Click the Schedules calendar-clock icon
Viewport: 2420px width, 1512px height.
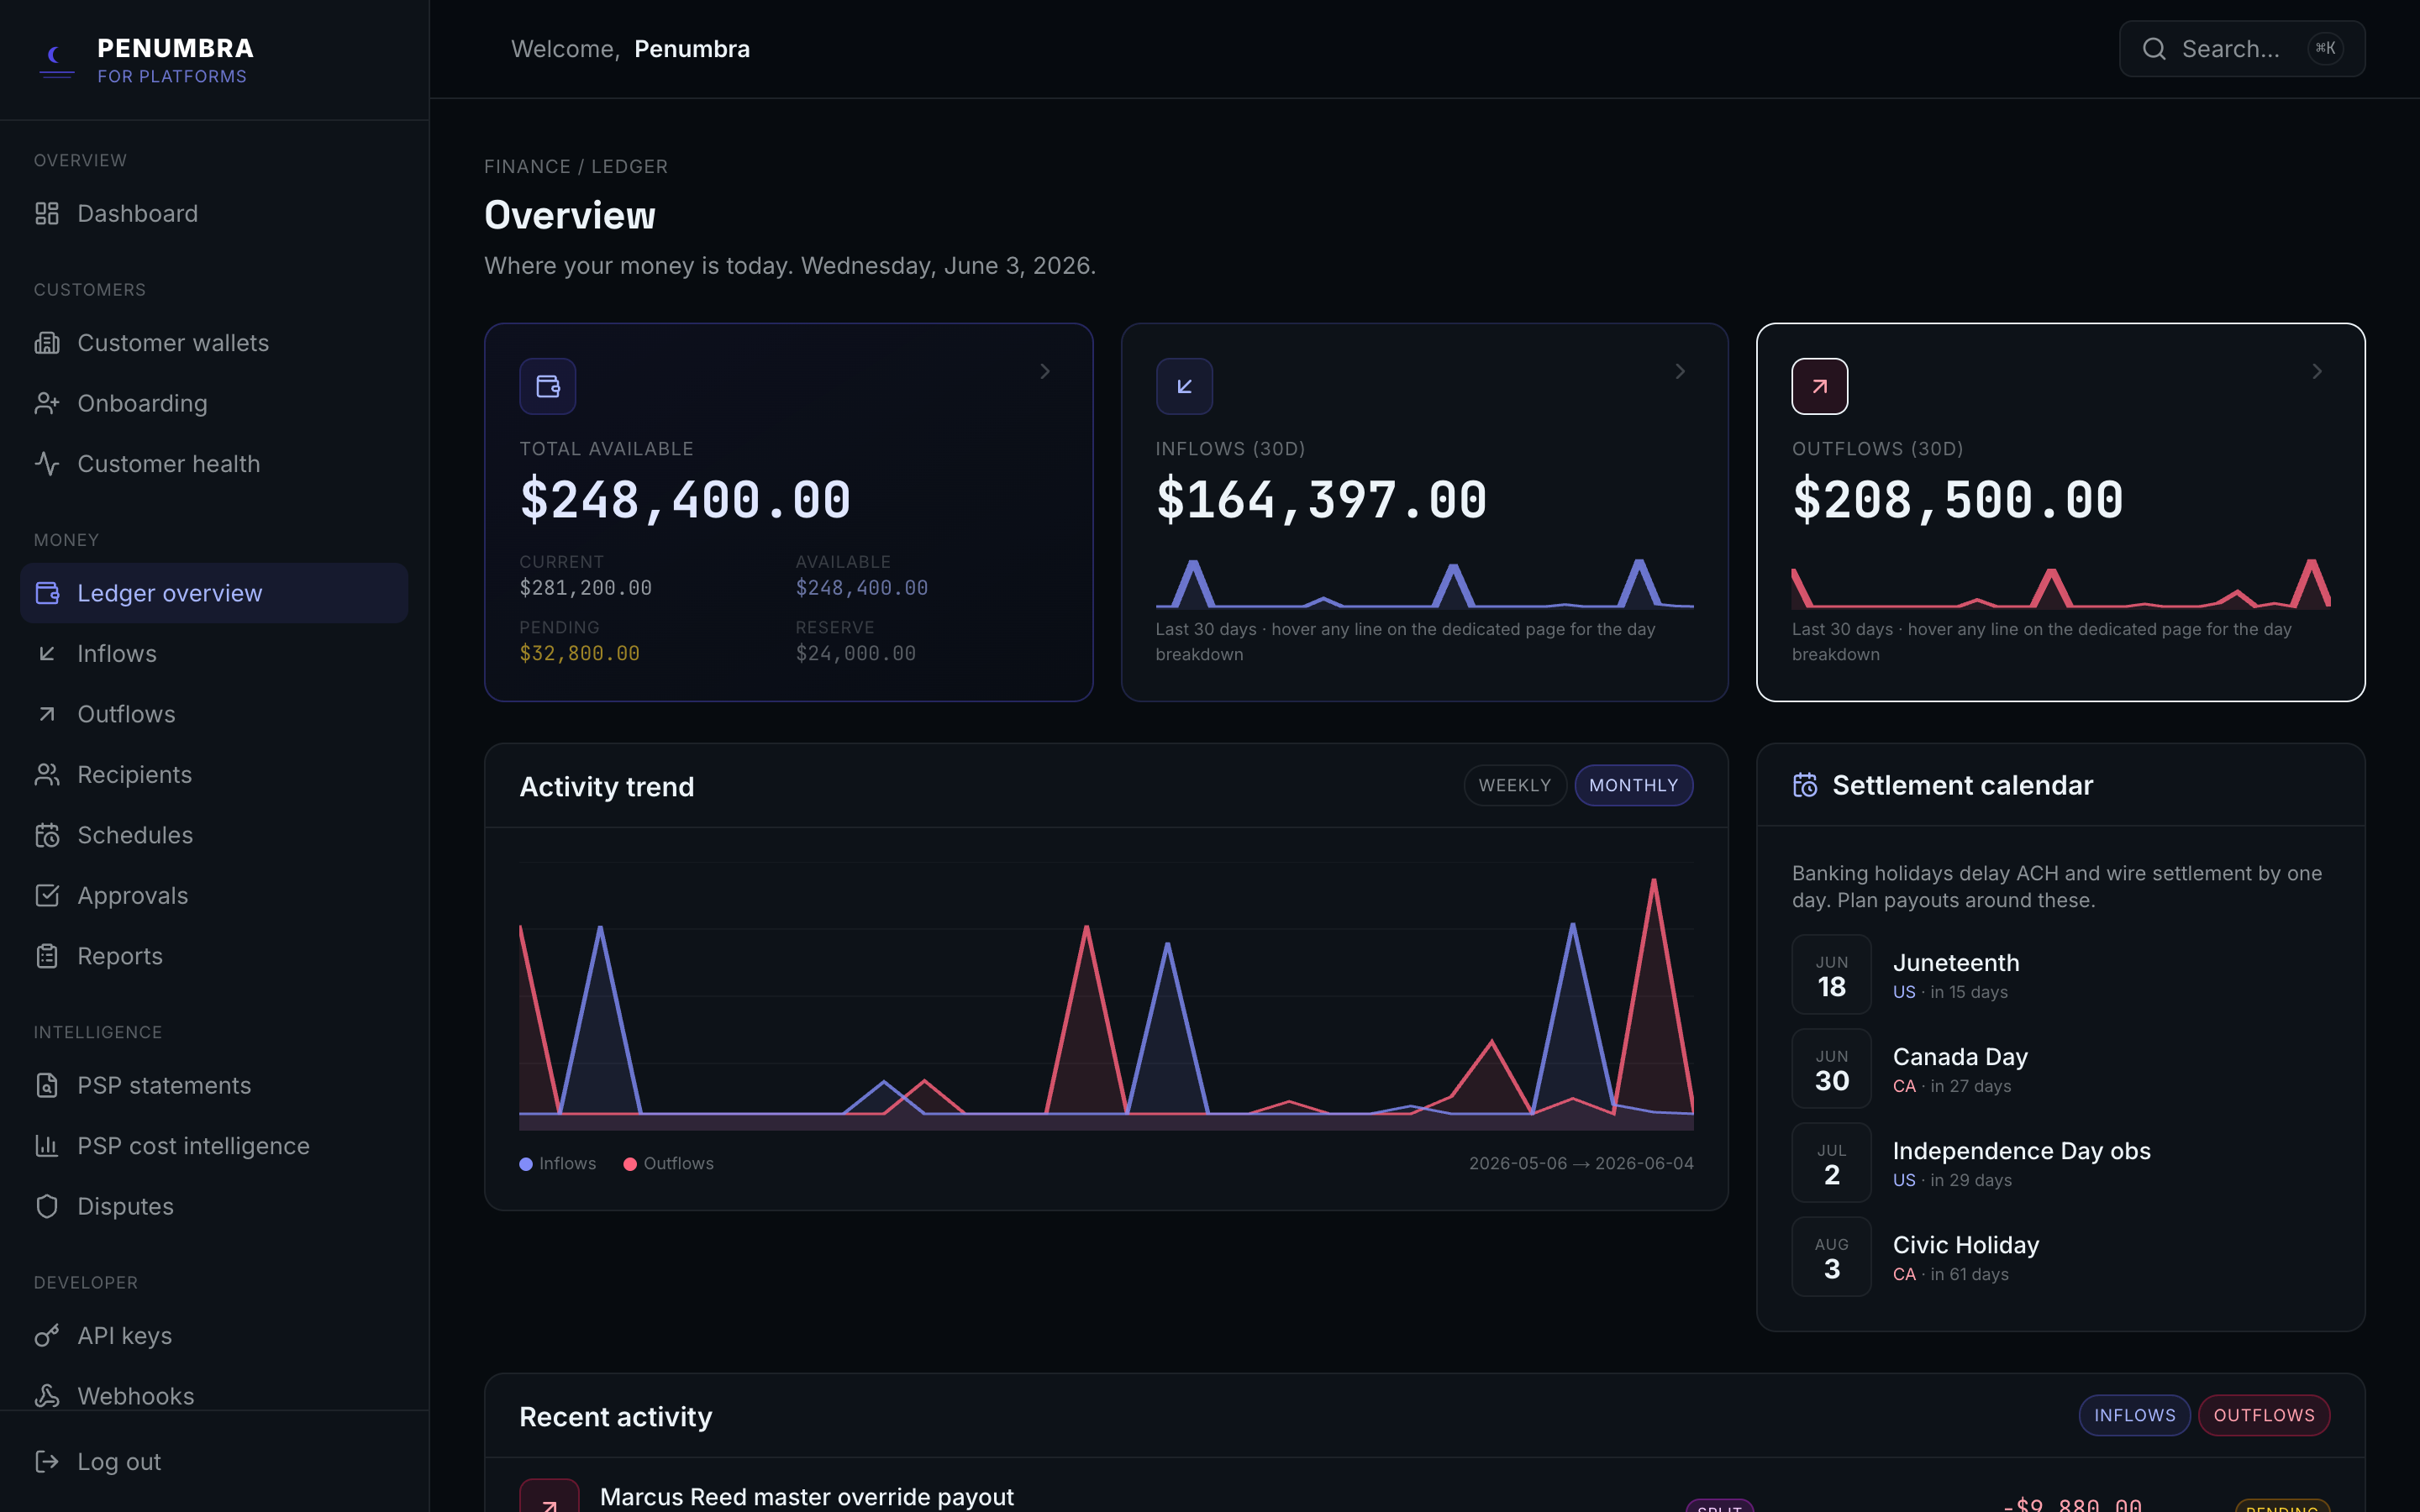pos(47,835)
